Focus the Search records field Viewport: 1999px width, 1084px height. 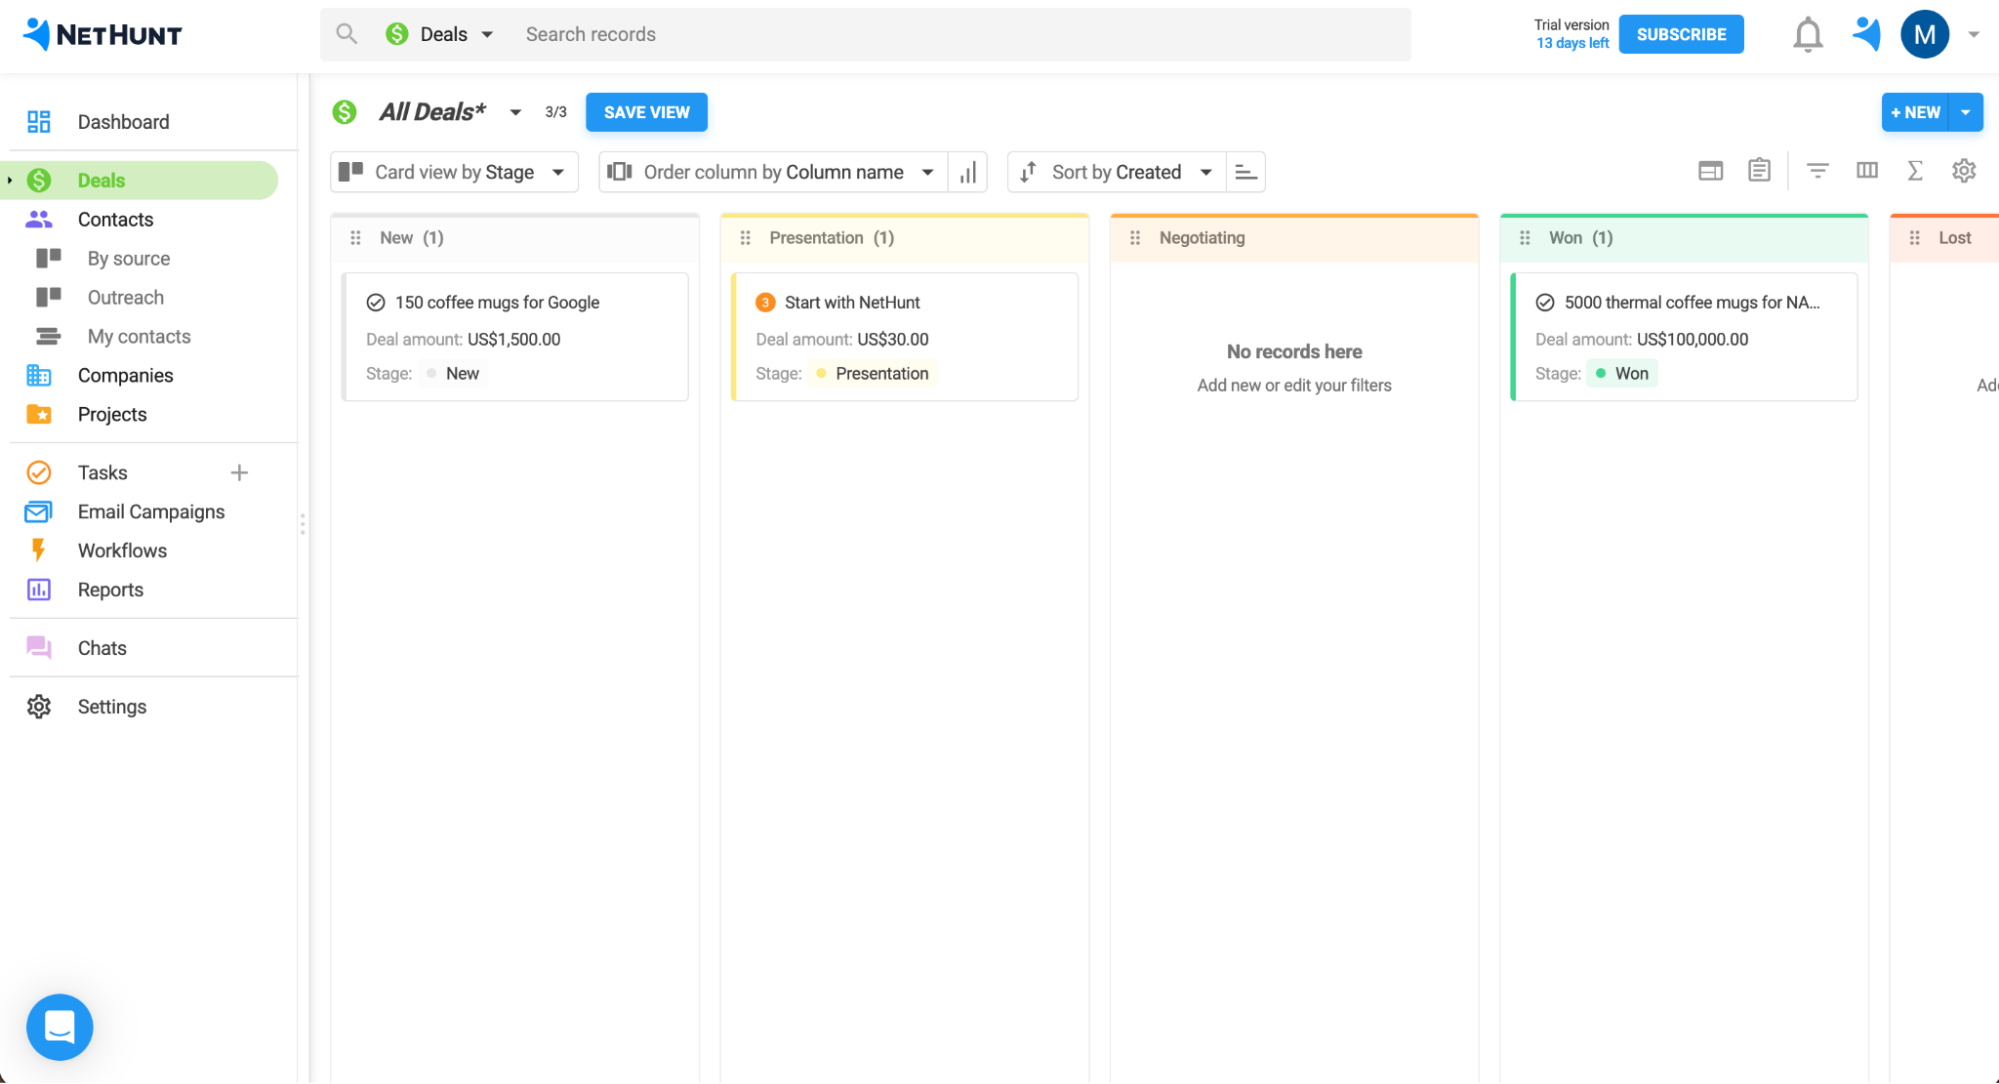tap(960, 34)
